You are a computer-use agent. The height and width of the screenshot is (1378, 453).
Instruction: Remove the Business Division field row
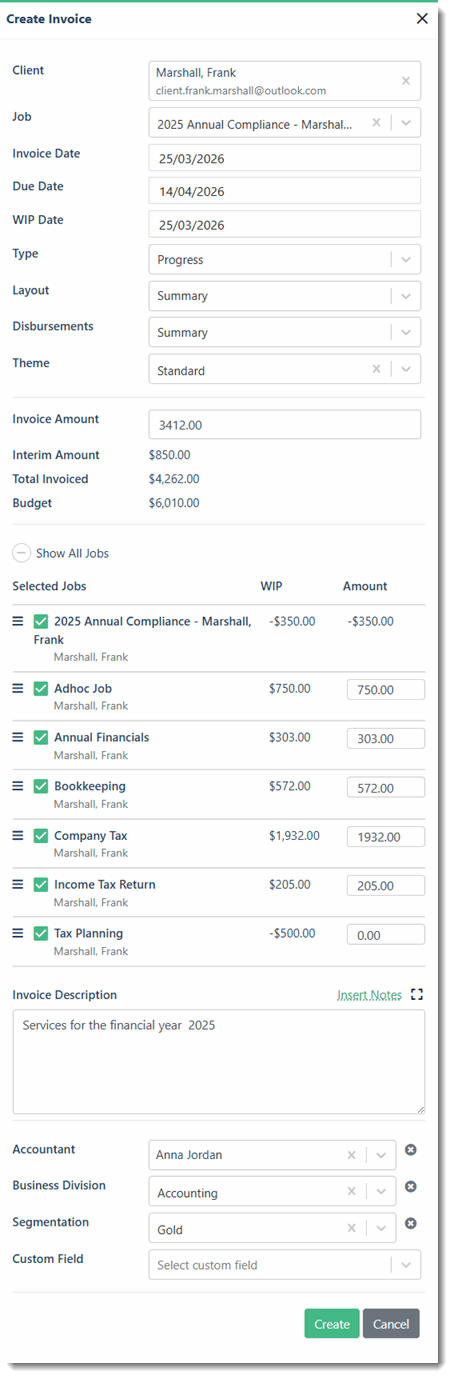click(x=411, y=1187)
